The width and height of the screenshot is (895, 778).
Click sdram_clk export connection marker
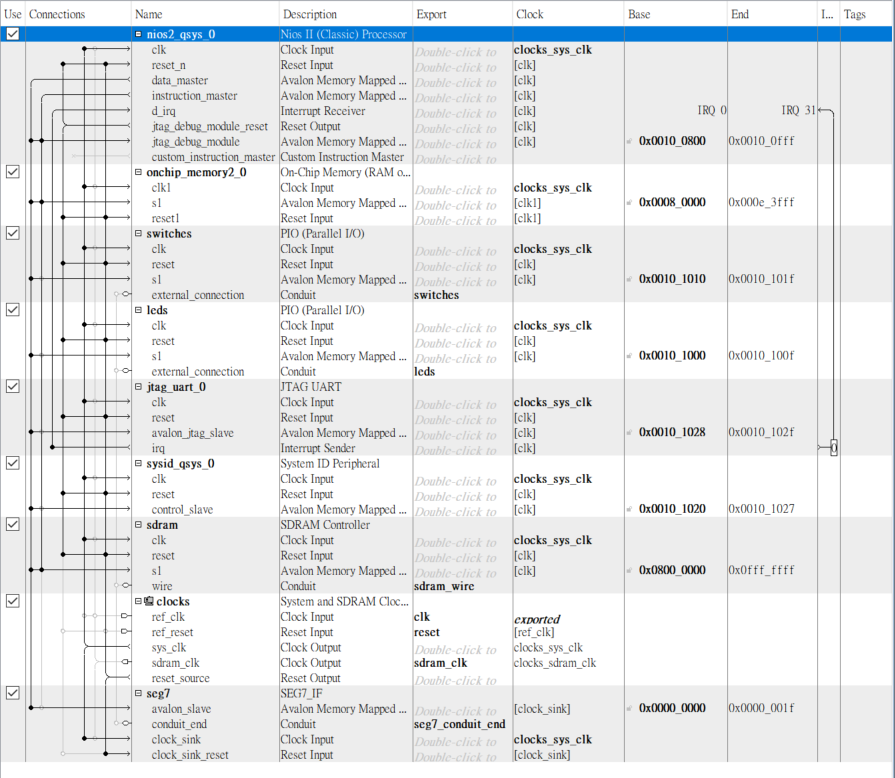126,662
